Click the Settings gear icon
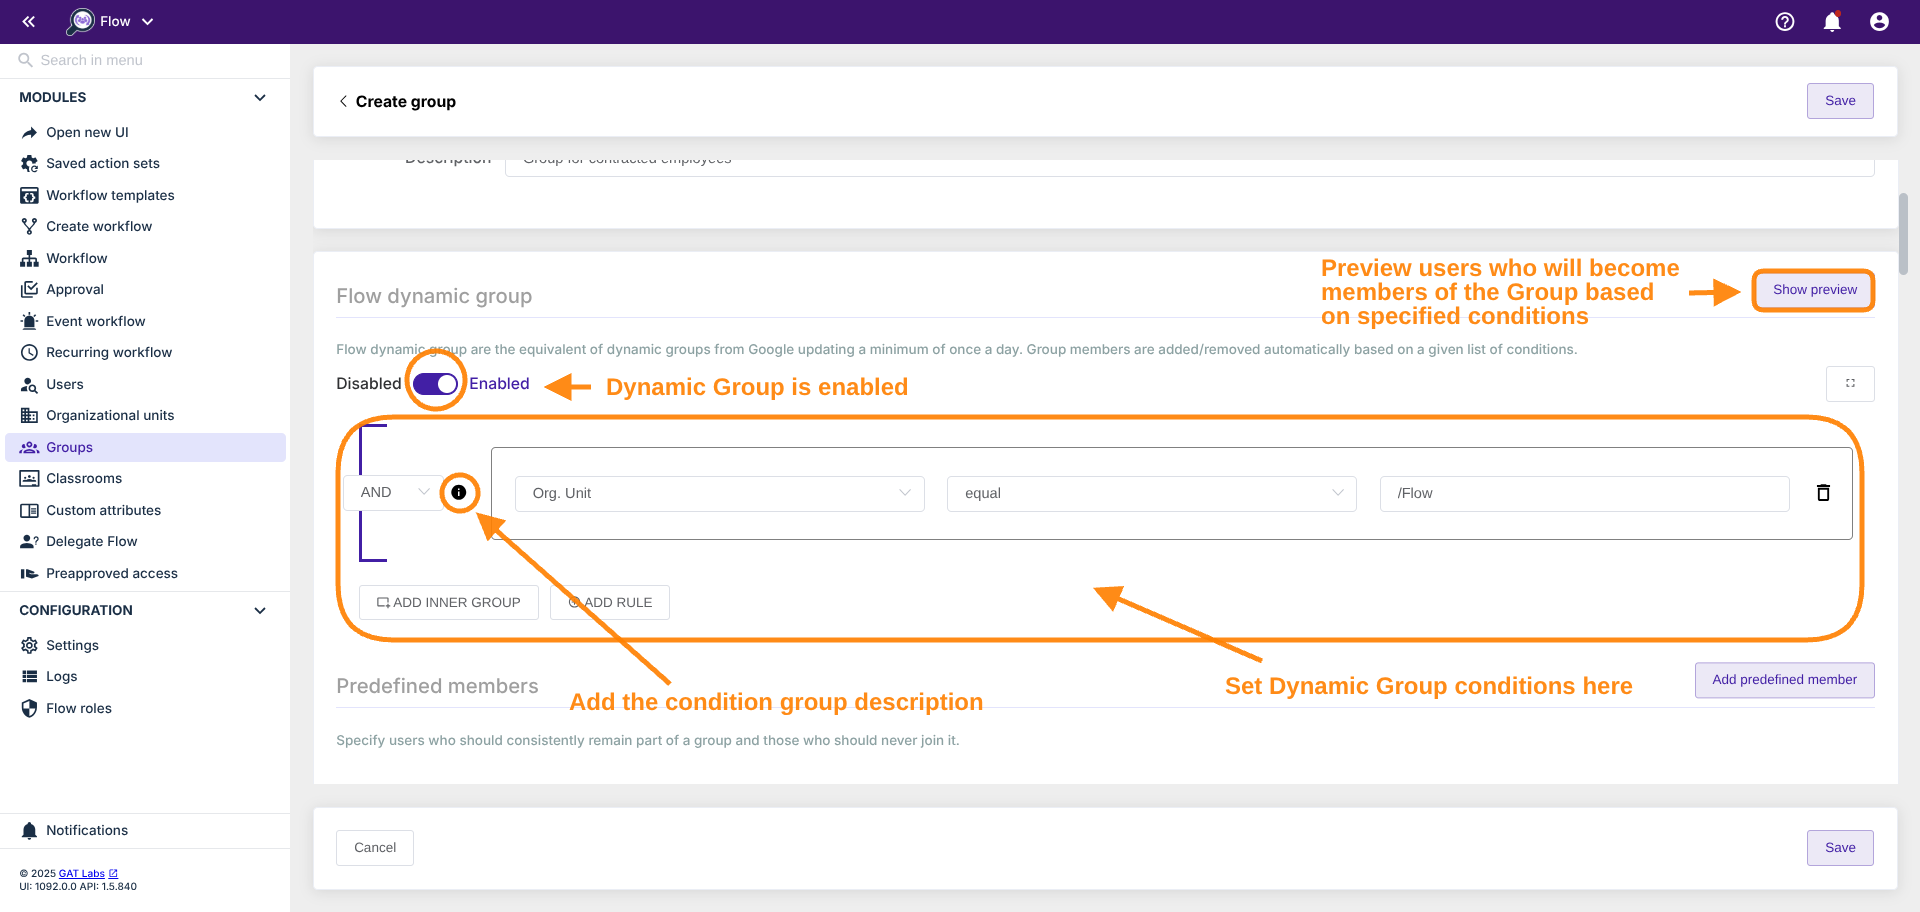 (x=30, y=645)
